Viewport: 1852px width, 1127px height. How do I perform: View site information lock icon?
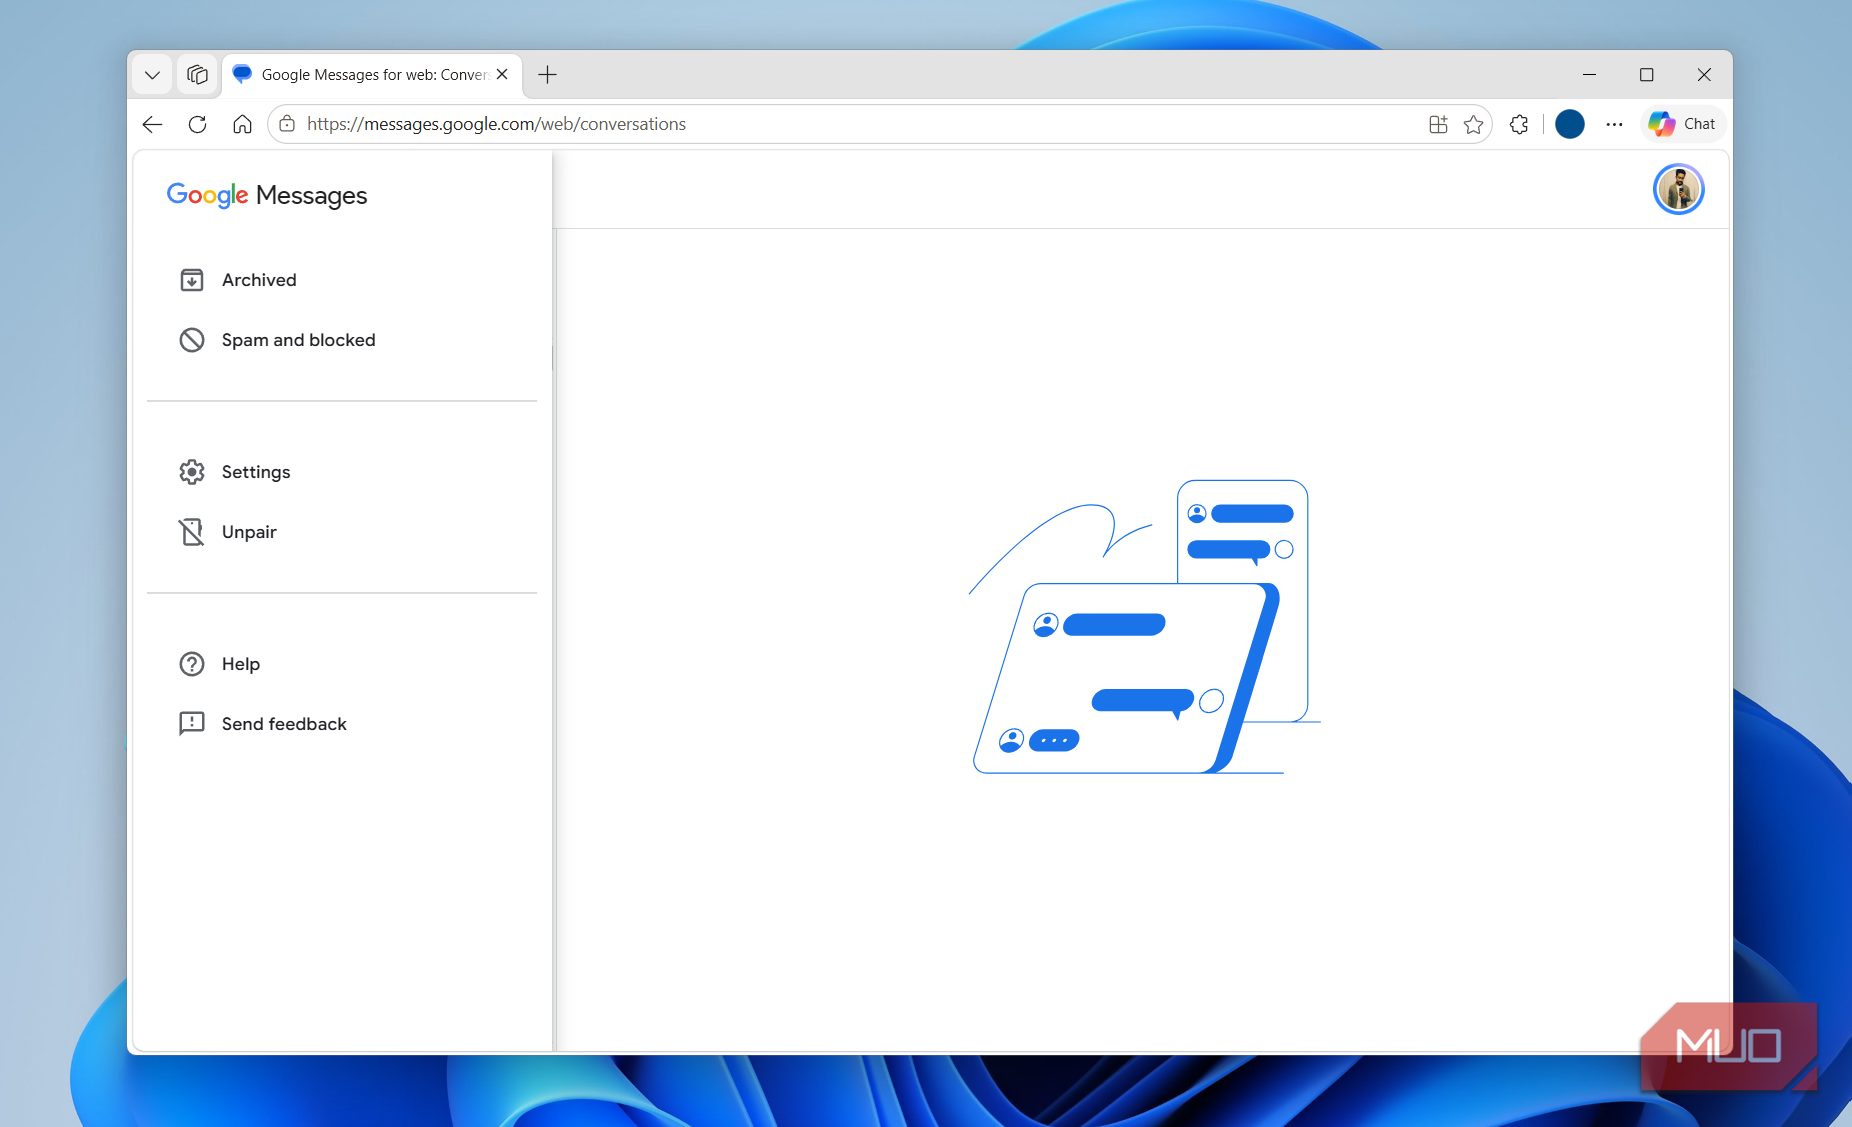(287, 124)
